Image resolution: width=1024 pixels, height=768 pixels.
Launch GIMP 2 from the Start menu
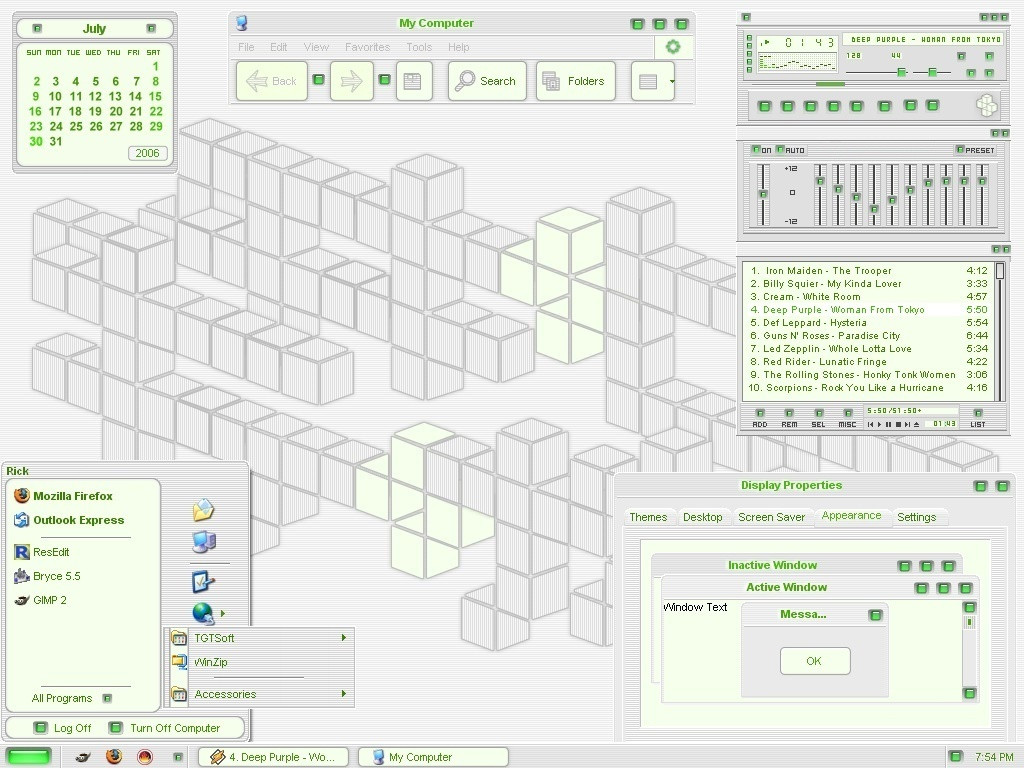click(x=40, y=600)
